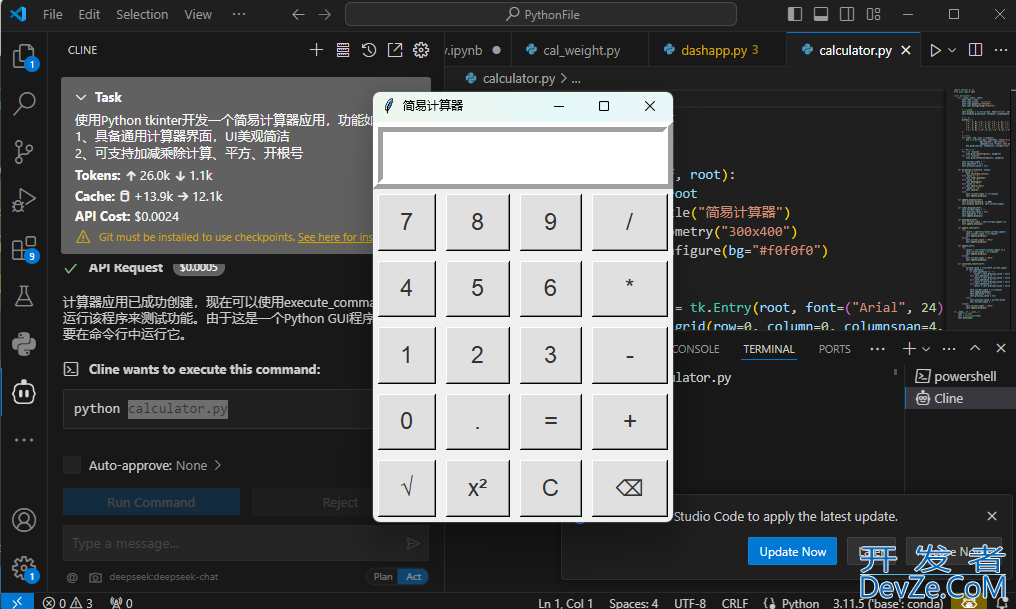Open the Manage gear in activity bar

tap(24, 568)
